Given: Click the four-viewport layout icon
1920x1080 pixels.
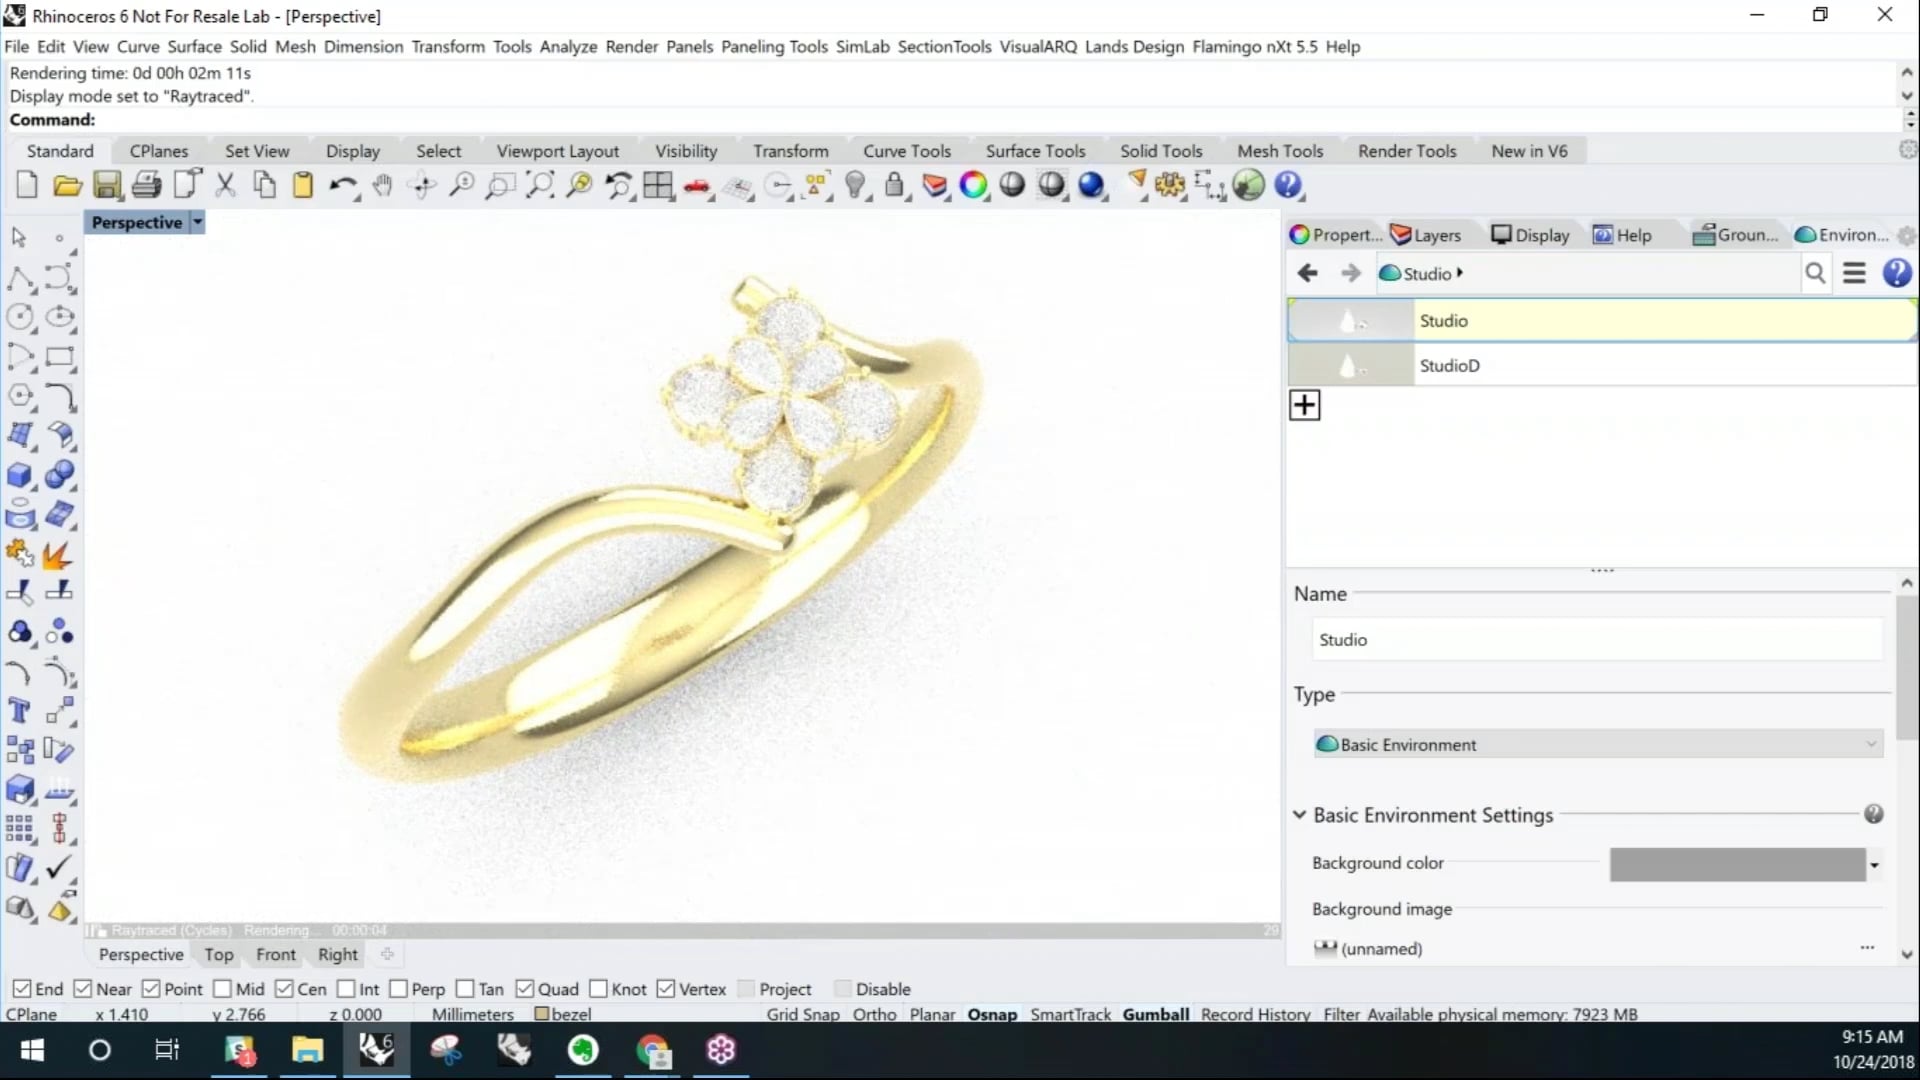Looking at the screenshot, I should [659, 186].
